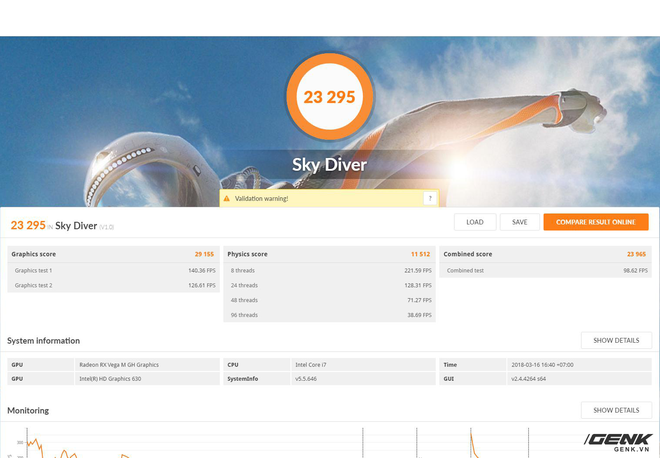Click the GUI label cell
The width and height of the screenshot is (660, 458).
(473, 378)
